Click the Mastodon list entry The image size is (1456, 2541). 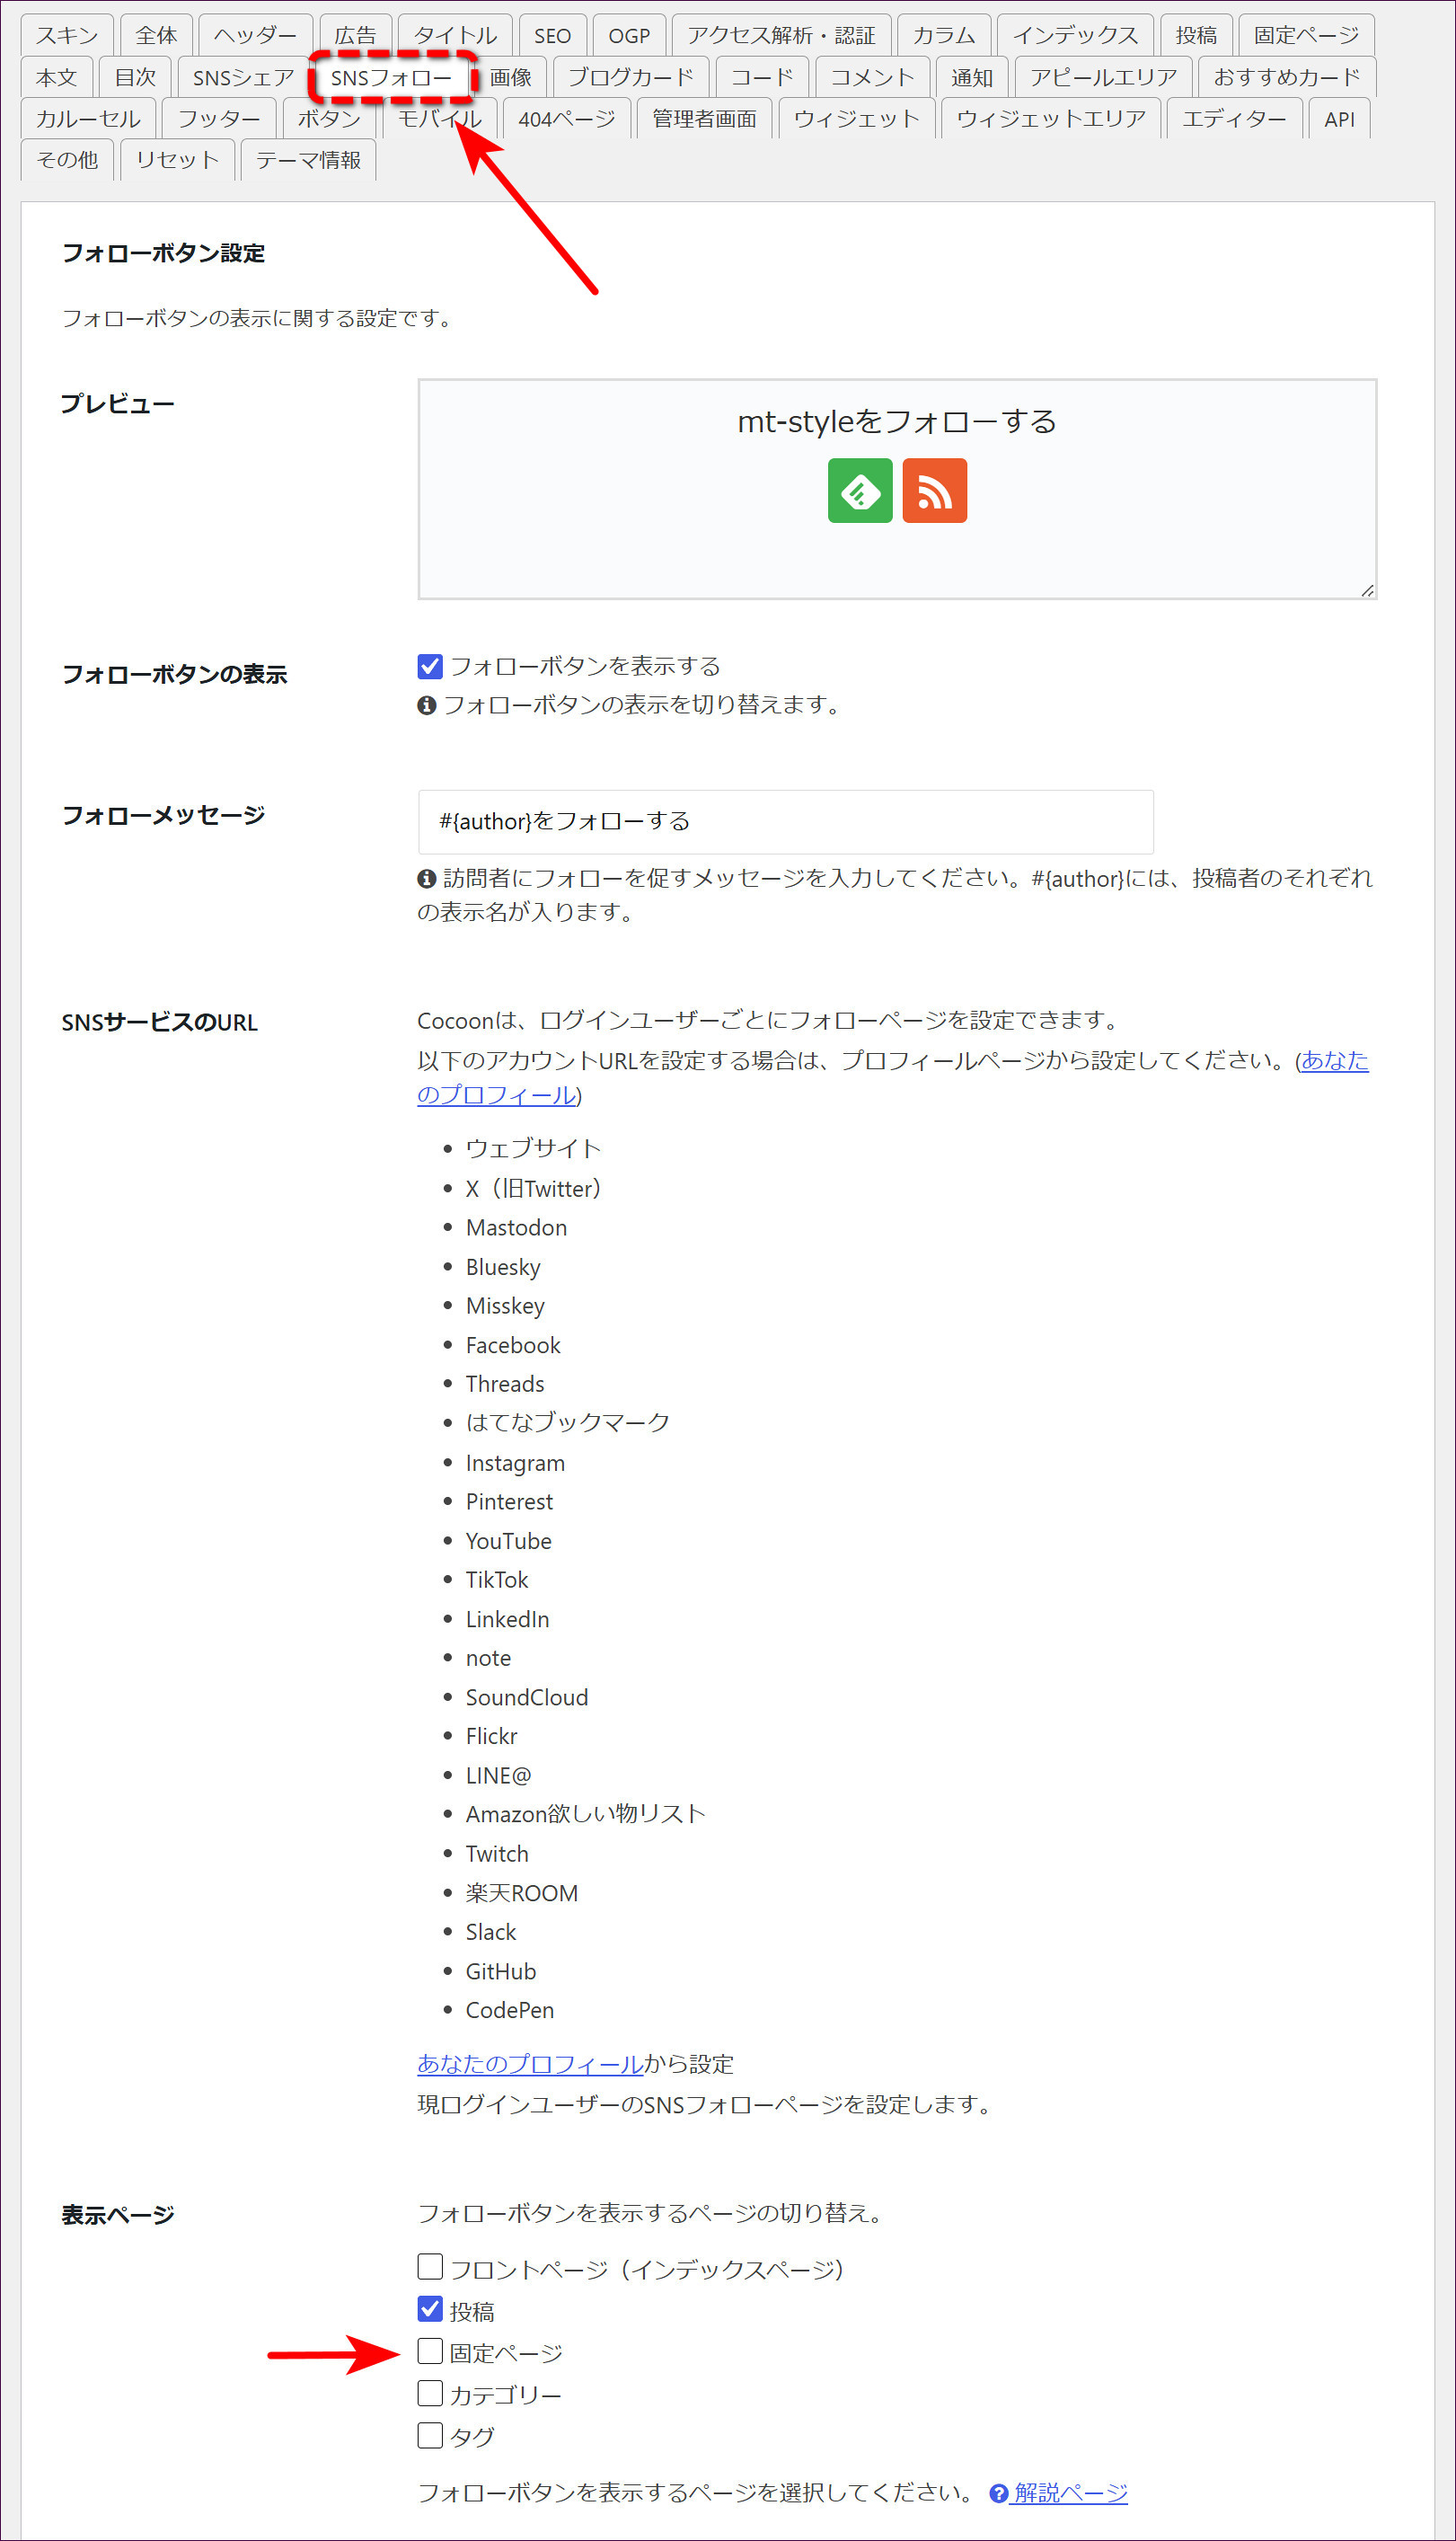tap(516, 1227)
